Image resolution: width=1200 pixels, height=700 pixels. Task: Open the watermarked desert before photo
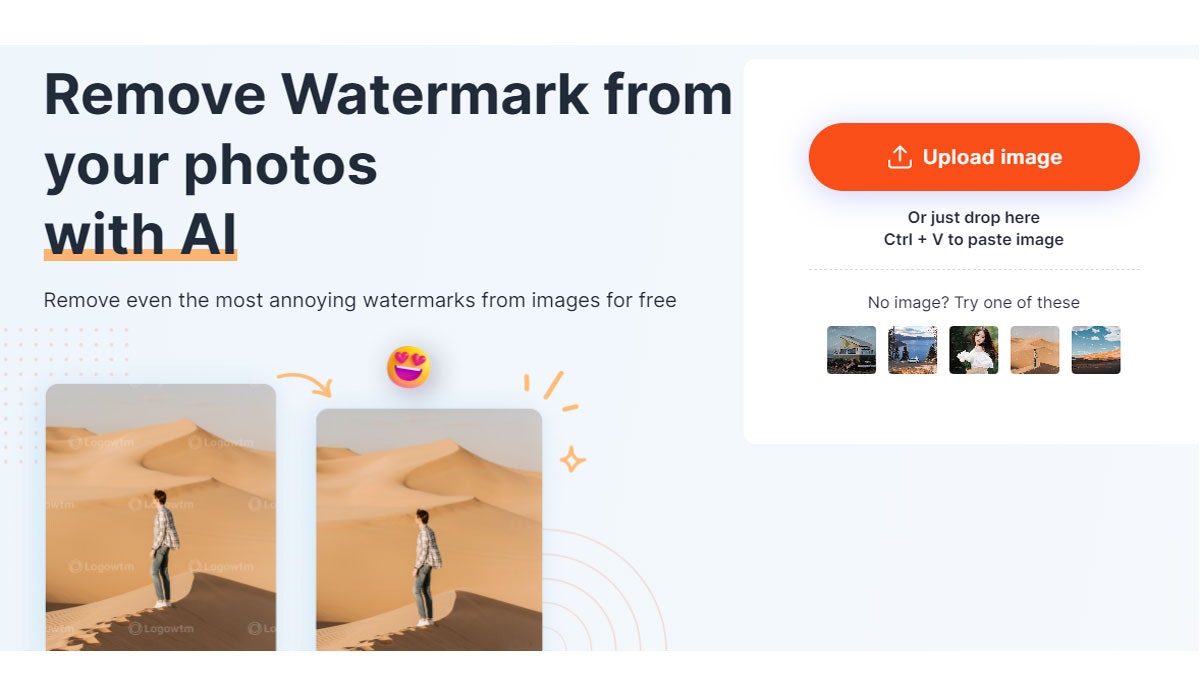click(161, 517)
